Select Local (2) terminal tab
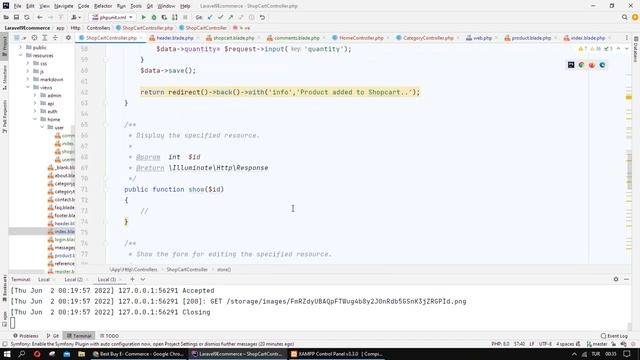Screen dimensions: 640x360 [x=73, y=280]
